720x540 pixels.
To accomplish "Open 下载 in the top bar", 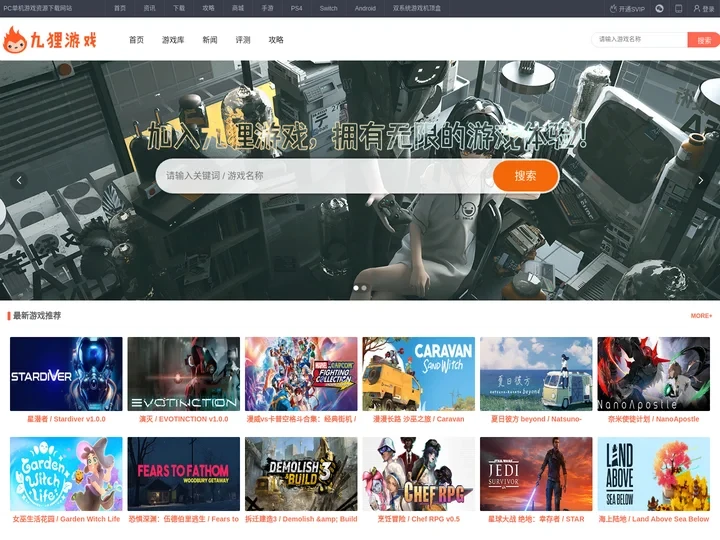I will (x=179, y=8).
